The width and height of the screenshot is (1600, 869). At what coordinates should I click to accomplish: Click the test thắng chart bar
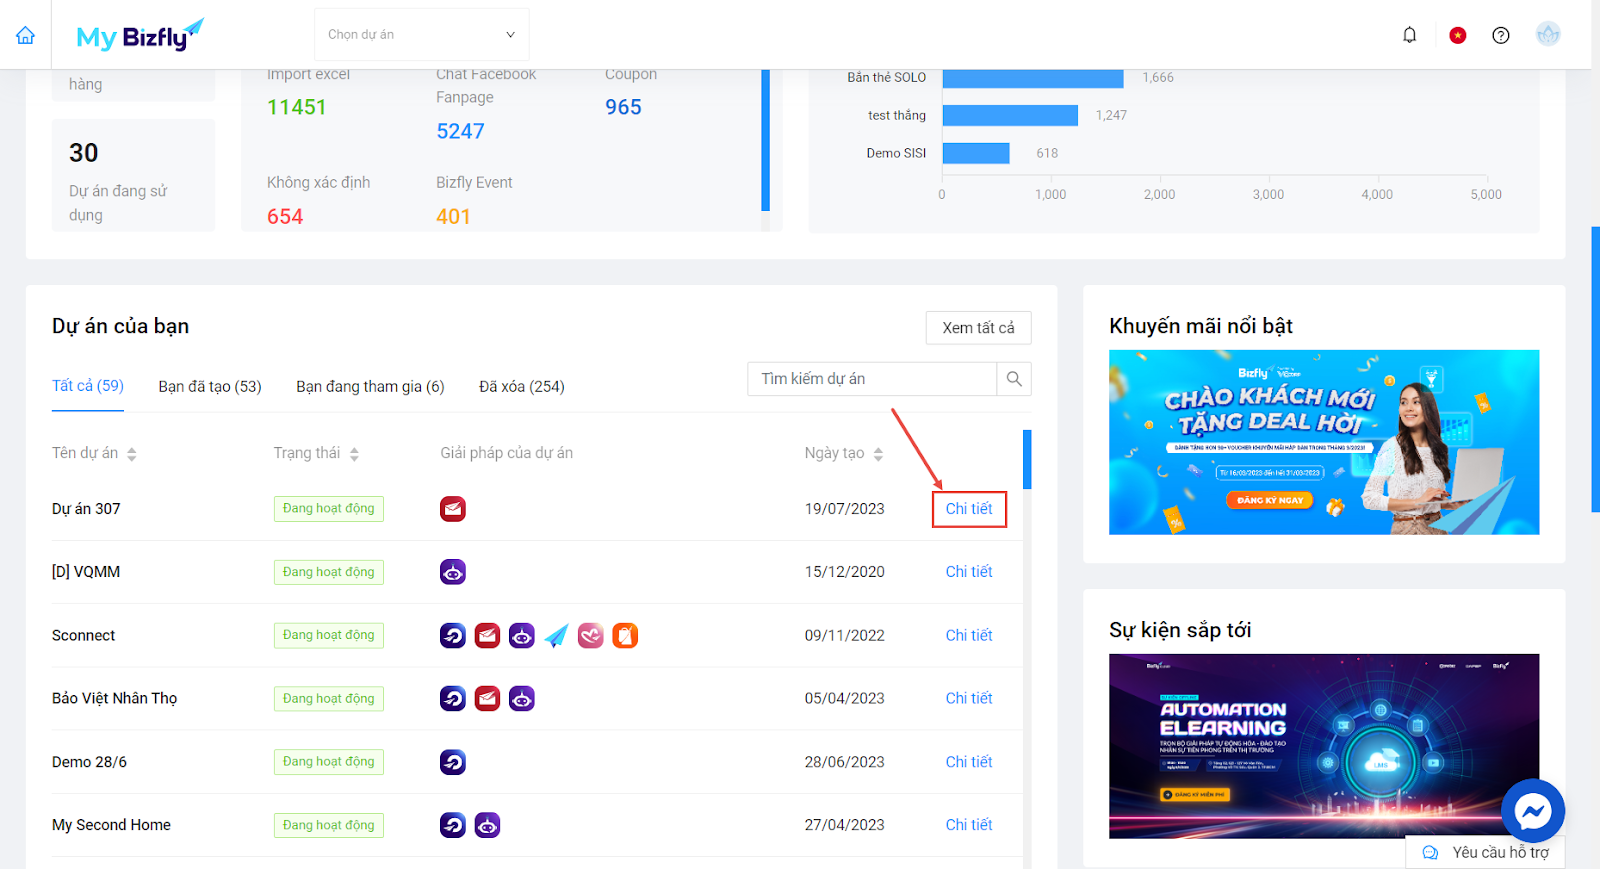1010,115
